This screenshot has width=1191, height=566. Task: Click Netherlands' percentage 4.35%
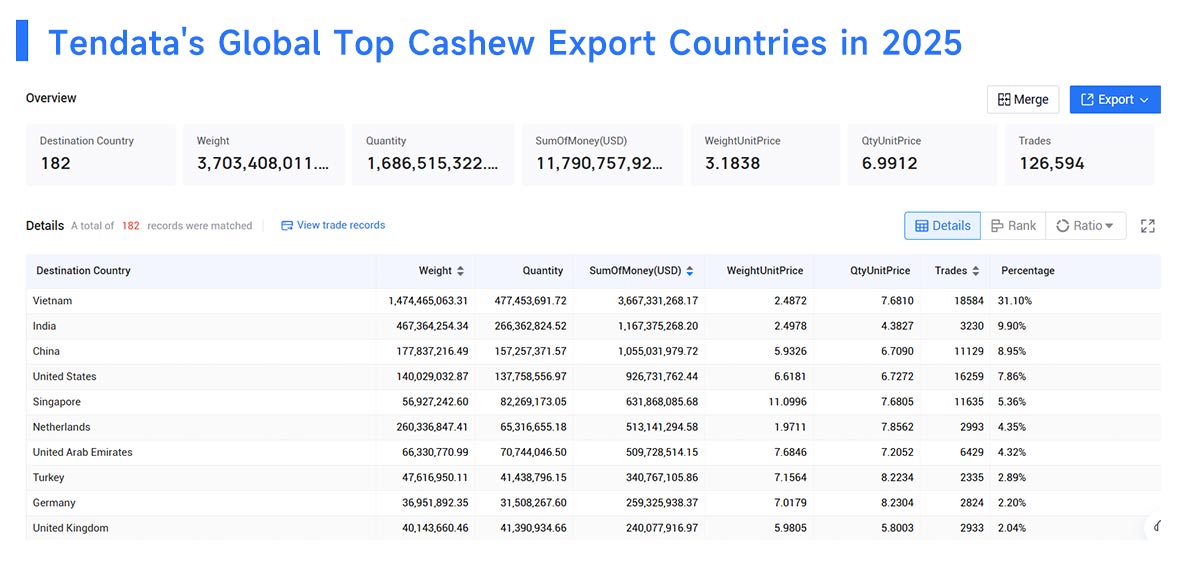1012,427
